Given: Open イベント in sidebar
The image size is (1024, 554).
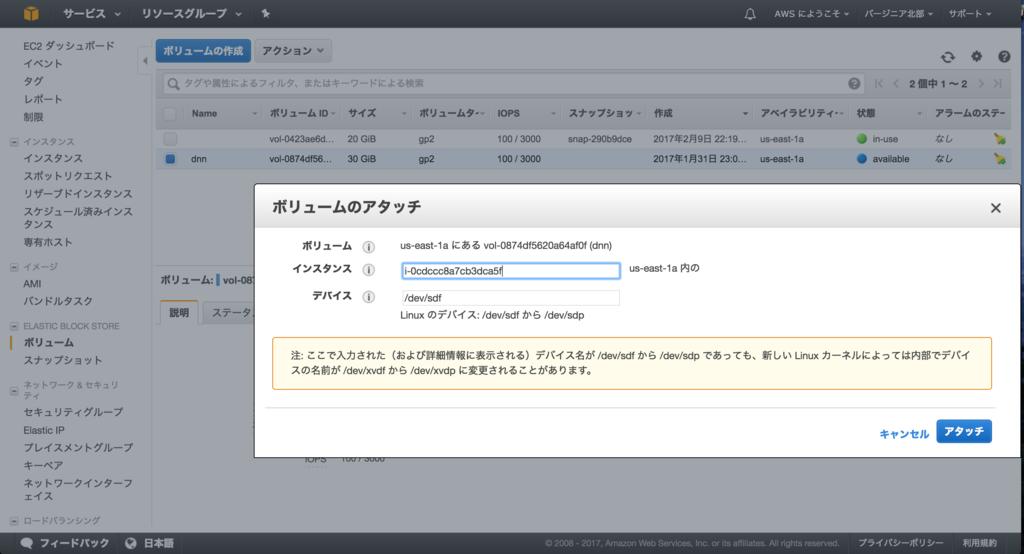Looking at the screenshot, I should coord(43,63).
